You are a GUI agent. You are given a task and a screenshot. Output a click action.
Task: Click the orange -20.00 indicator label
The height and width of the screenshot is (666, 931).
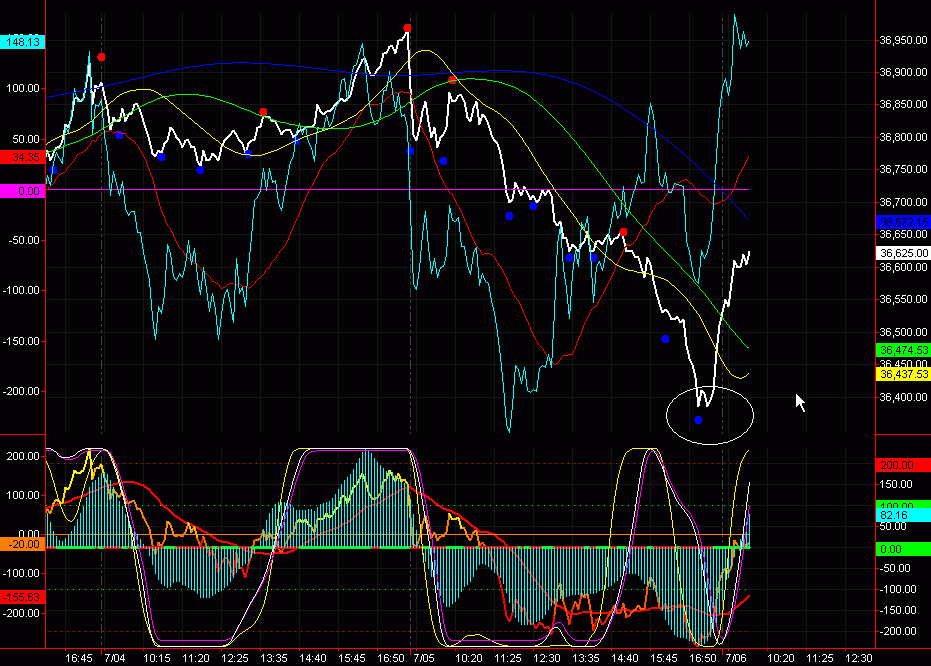(23, 544)
